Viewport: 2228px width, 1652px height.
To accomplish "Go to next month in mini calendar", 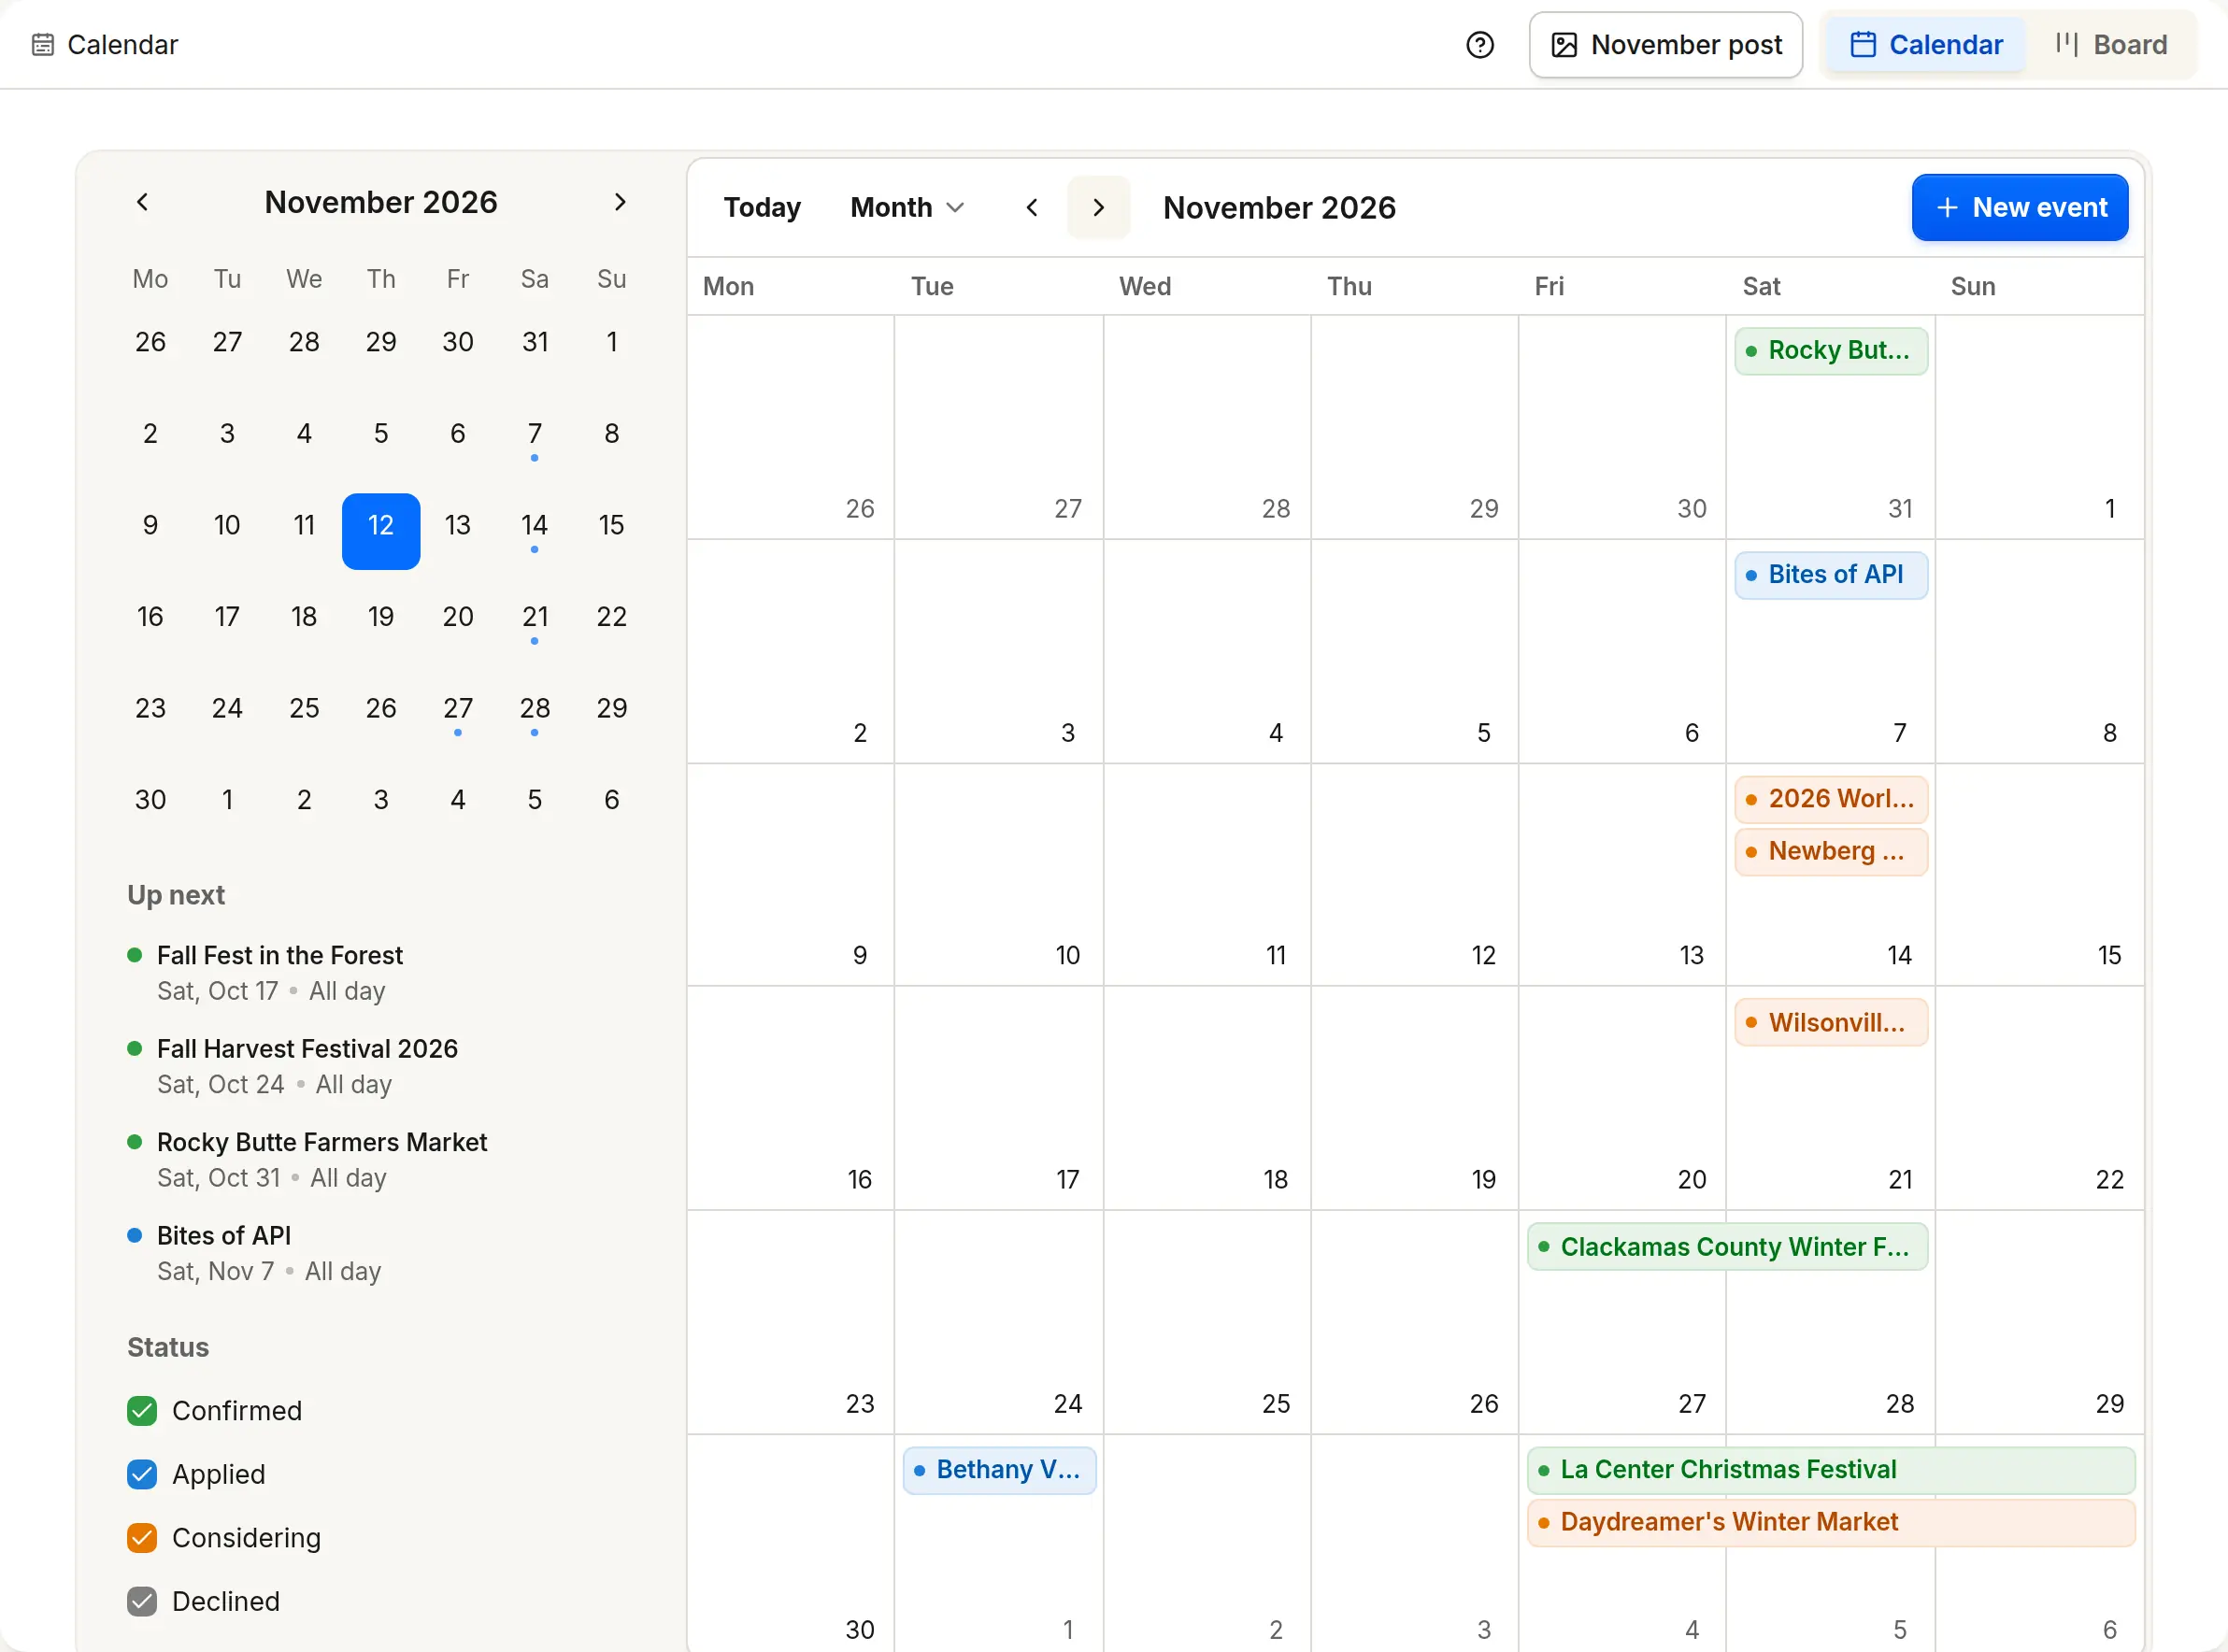I will click(x=620, y=203).
